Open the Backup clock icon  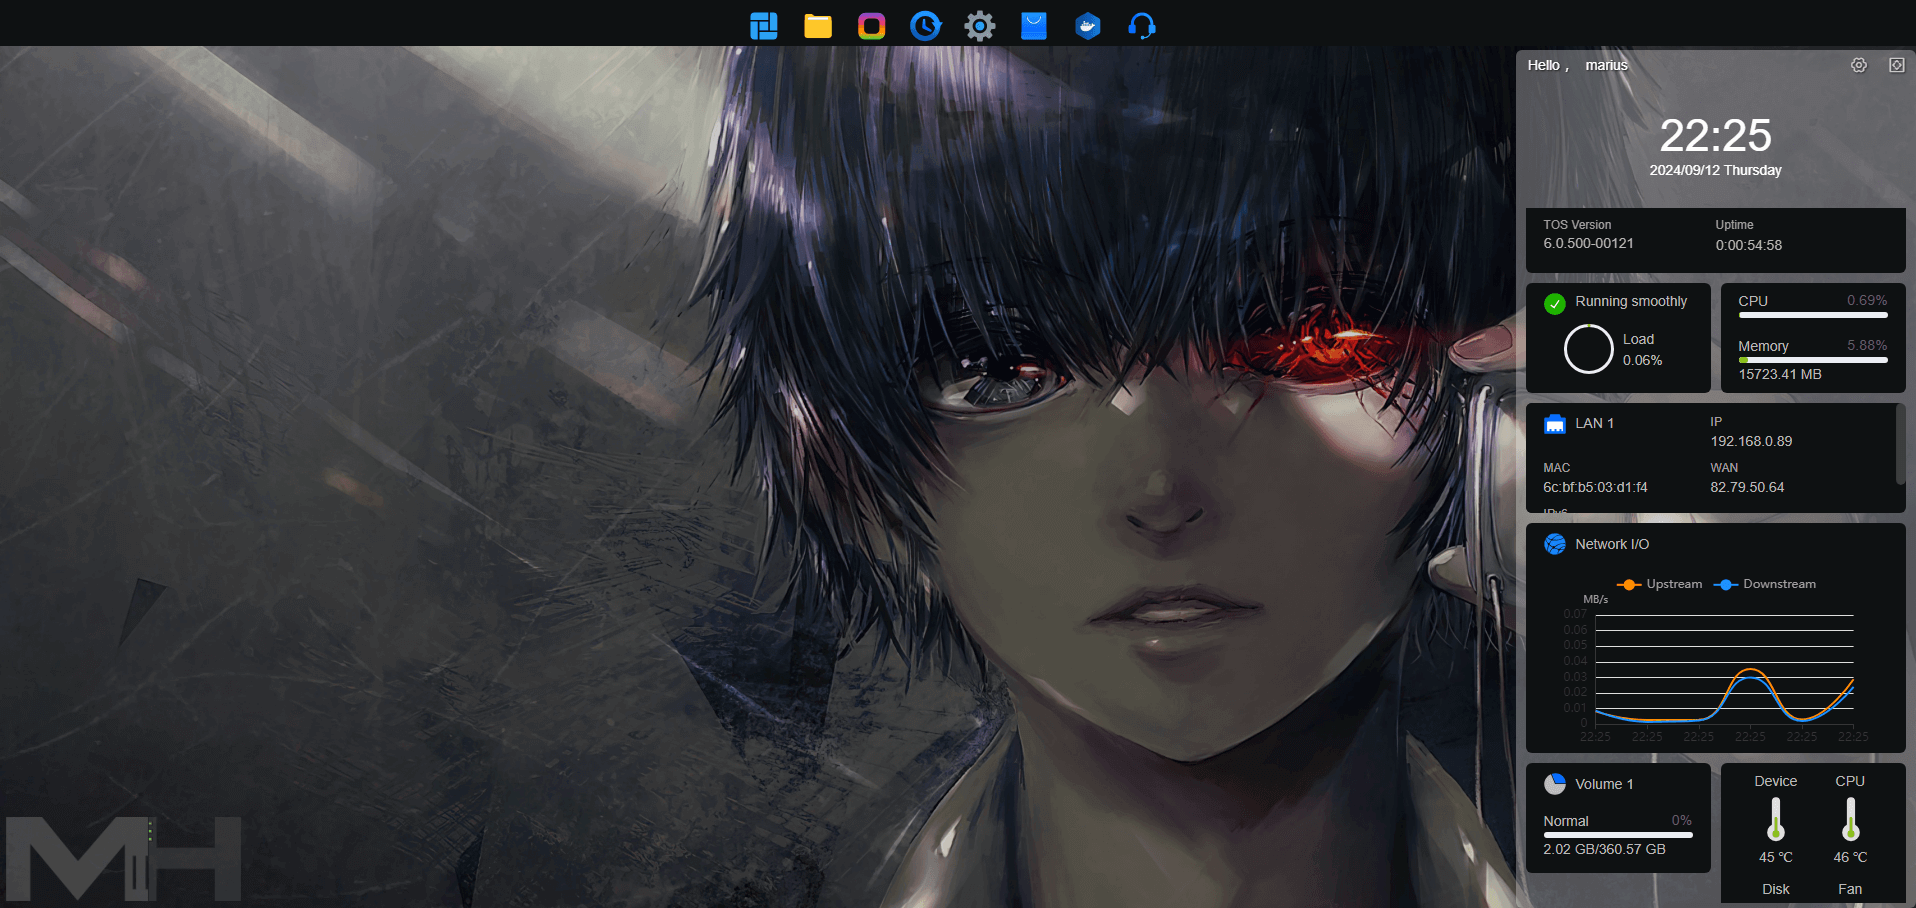tap(926, 26)
